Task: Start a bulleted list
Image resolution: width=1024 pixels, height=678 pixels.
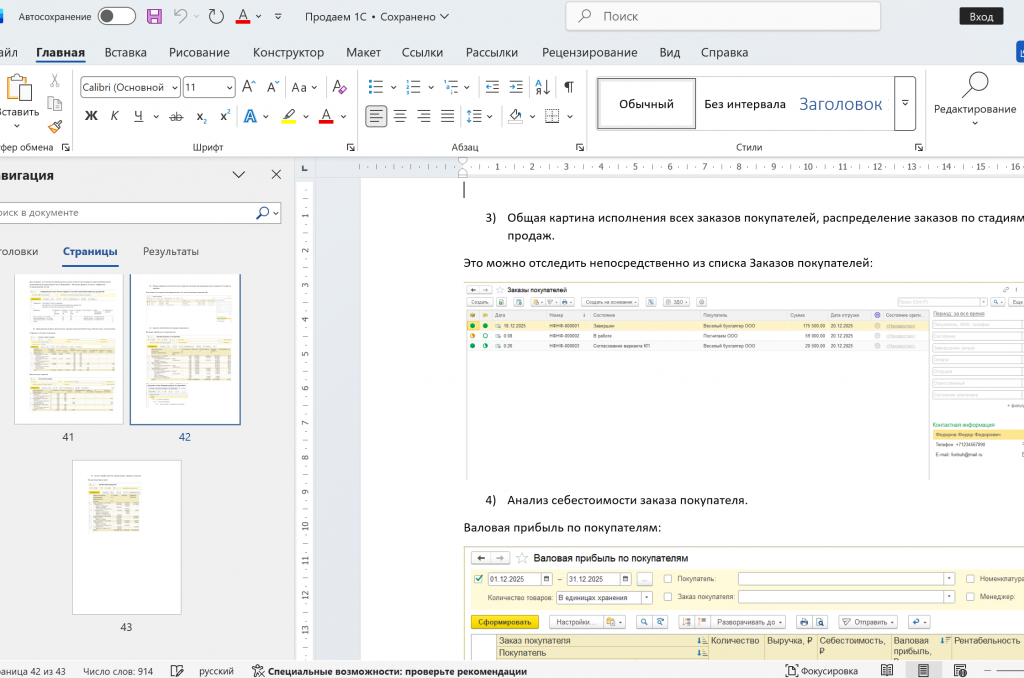Action: click(375, 87)
